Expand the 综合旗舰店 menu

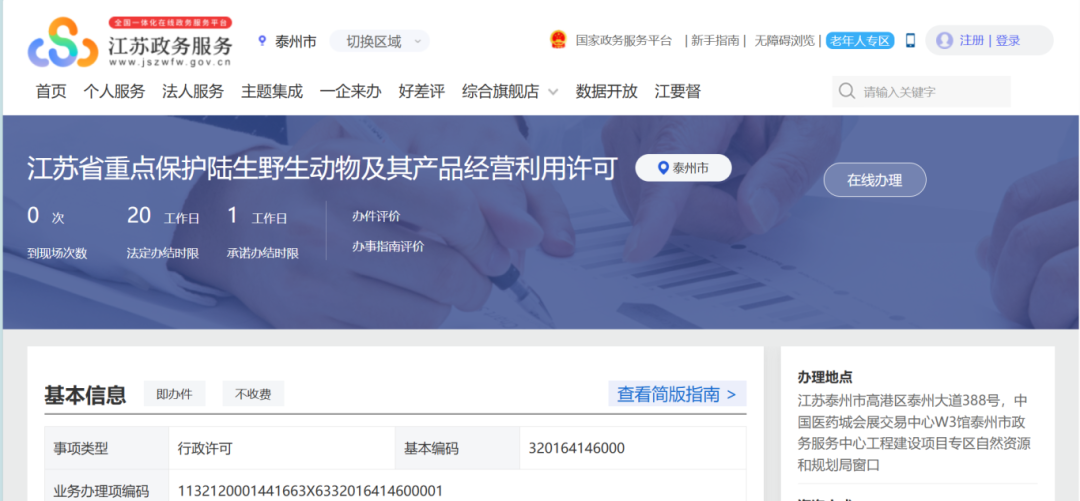(510, 92)
